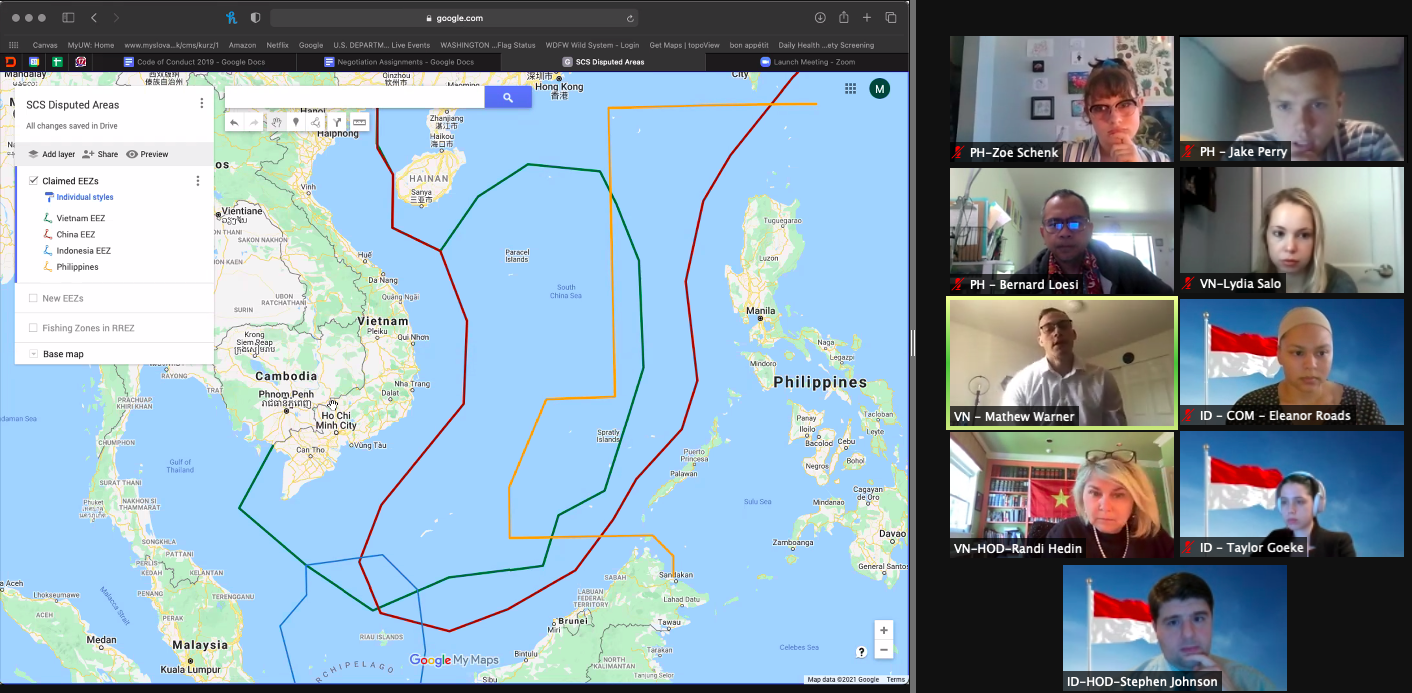Select the Add marker tool
This screenshot has height=693, width=1412.
click(295, 122)
